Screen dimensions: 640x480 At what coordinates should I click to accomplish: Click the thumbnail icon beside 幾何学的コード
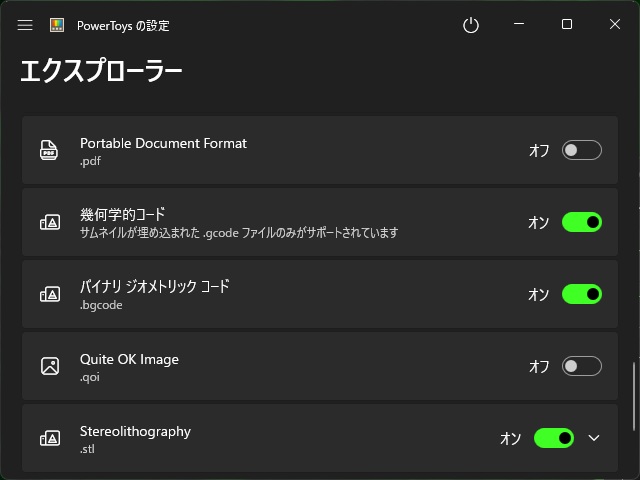coord(50,222)
